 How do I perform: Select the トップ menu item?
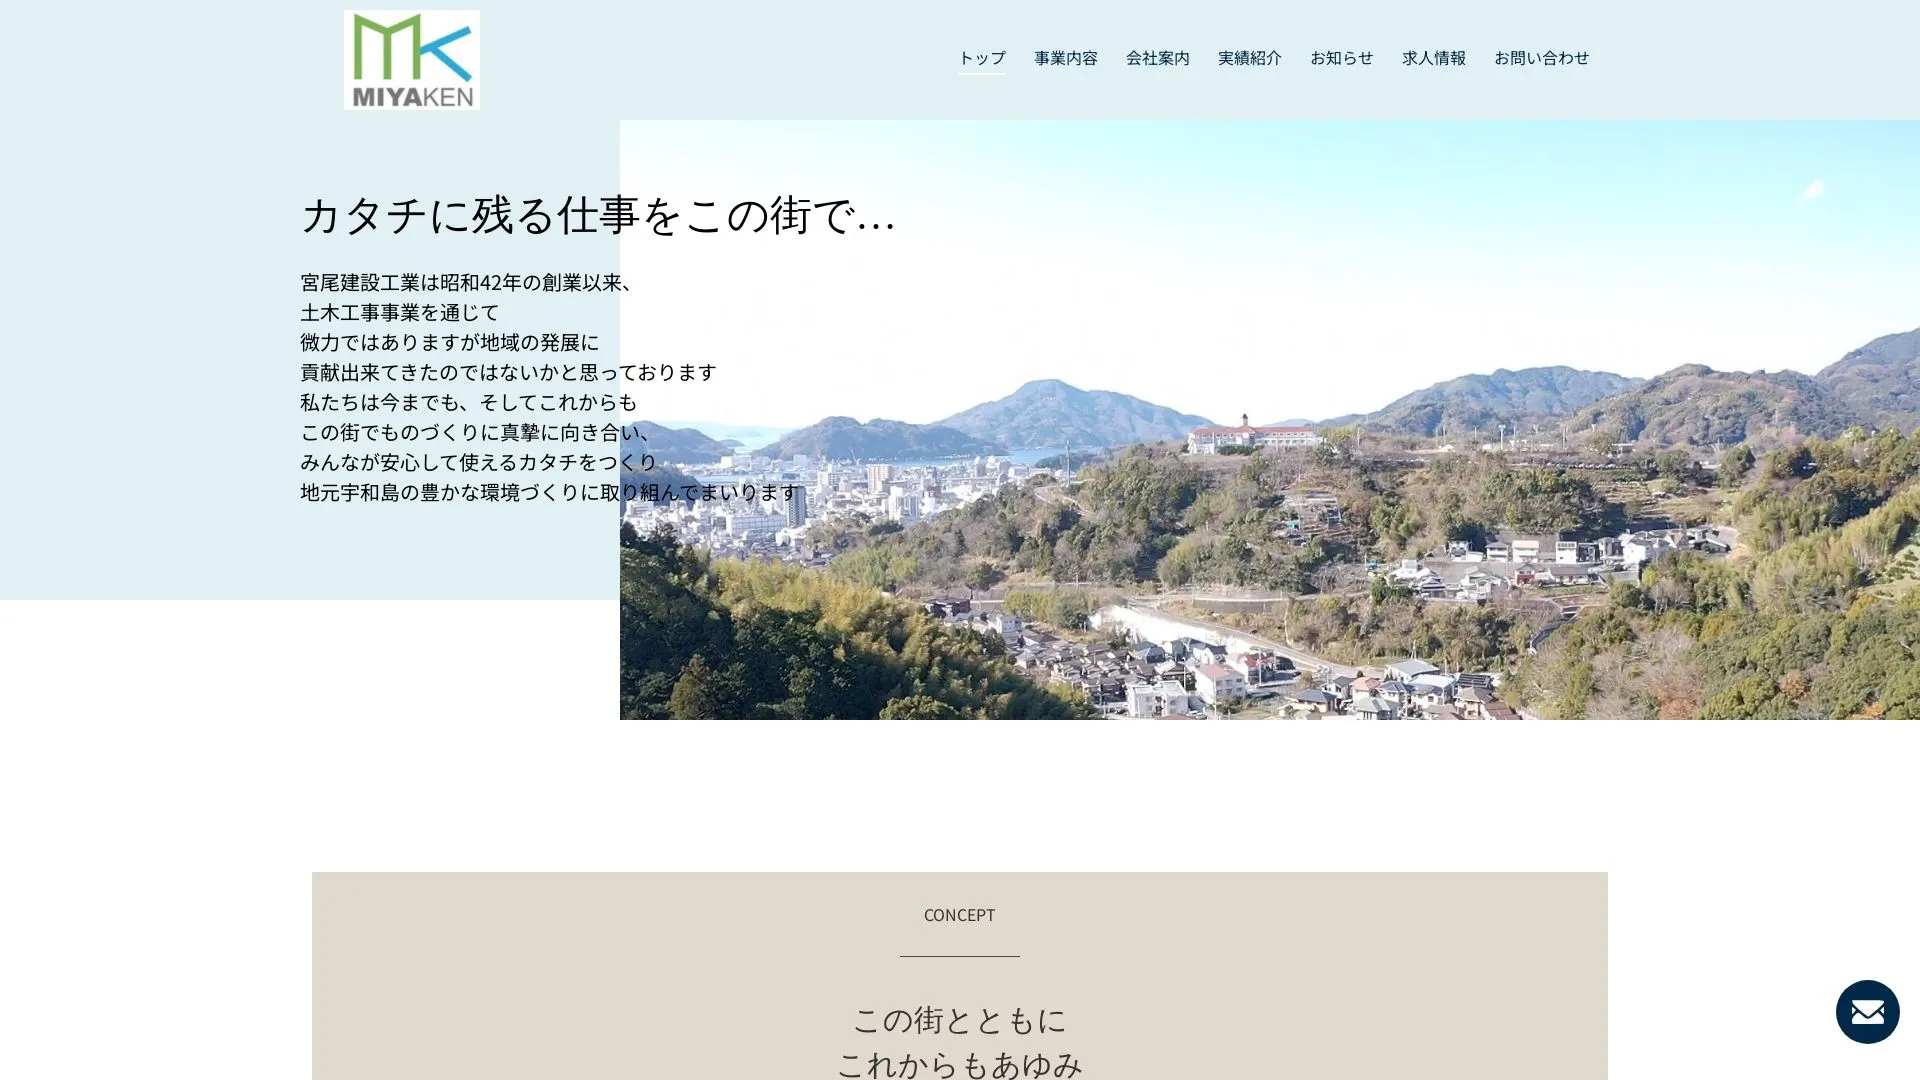(x=981, y=58)
